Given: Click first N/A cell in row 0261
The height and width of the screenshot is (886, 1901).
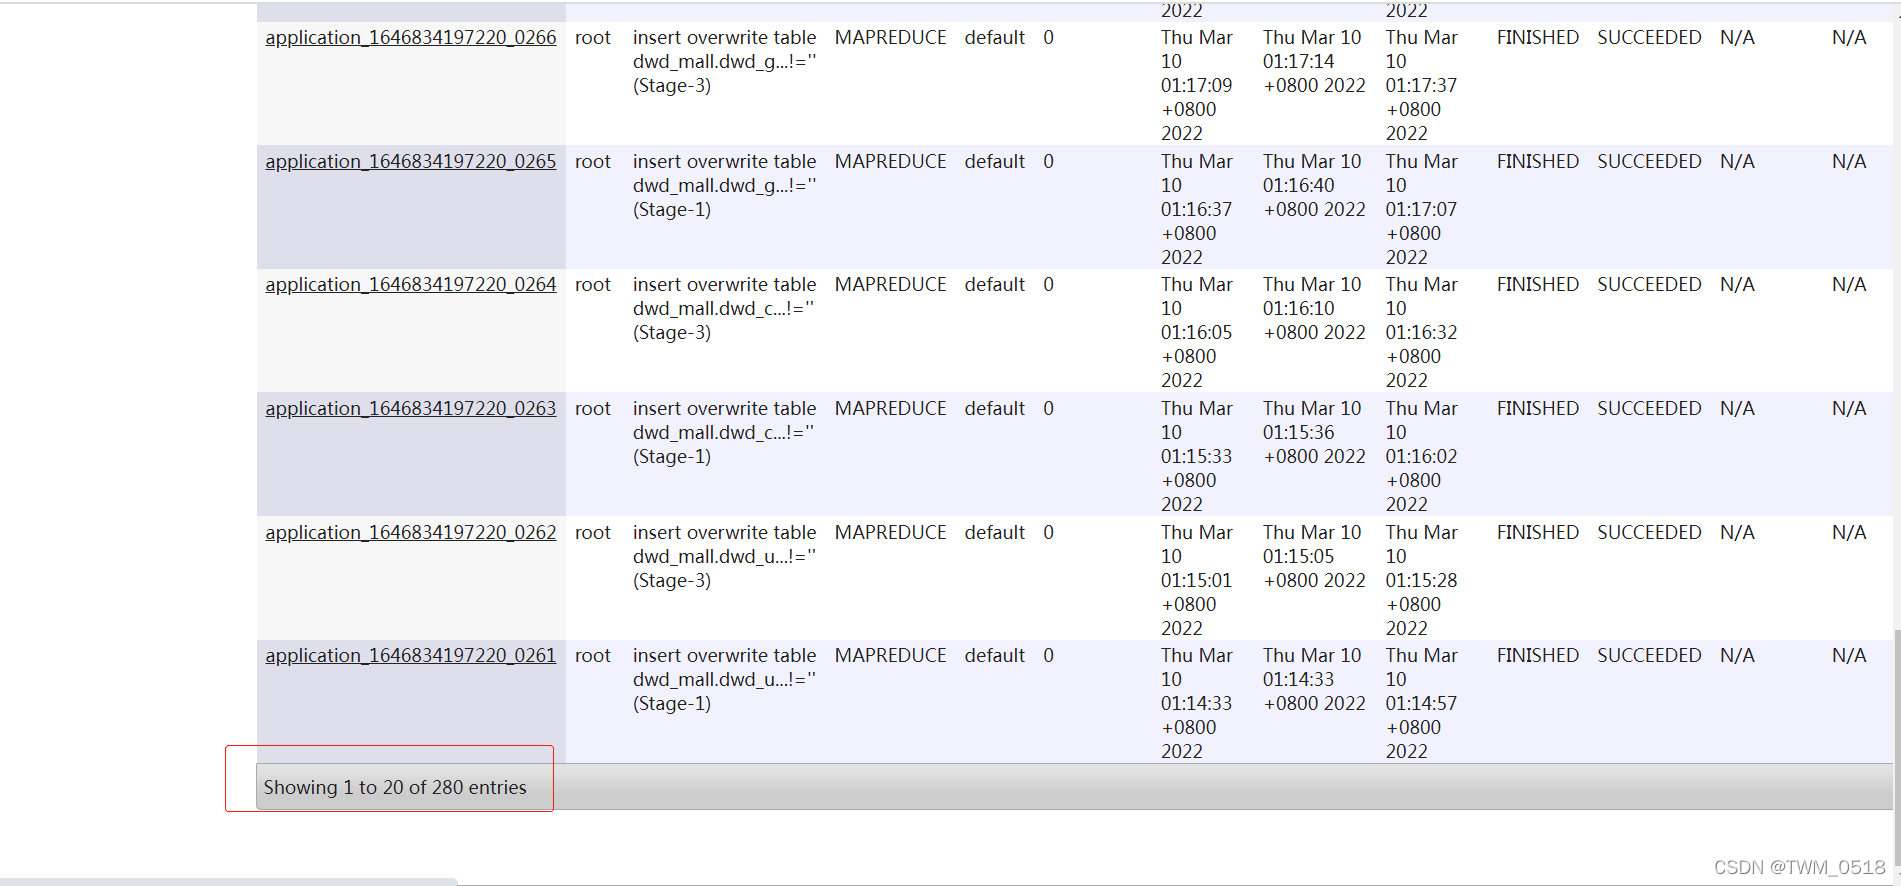Looking at the screenshot, I should (x=1737, y=656).
